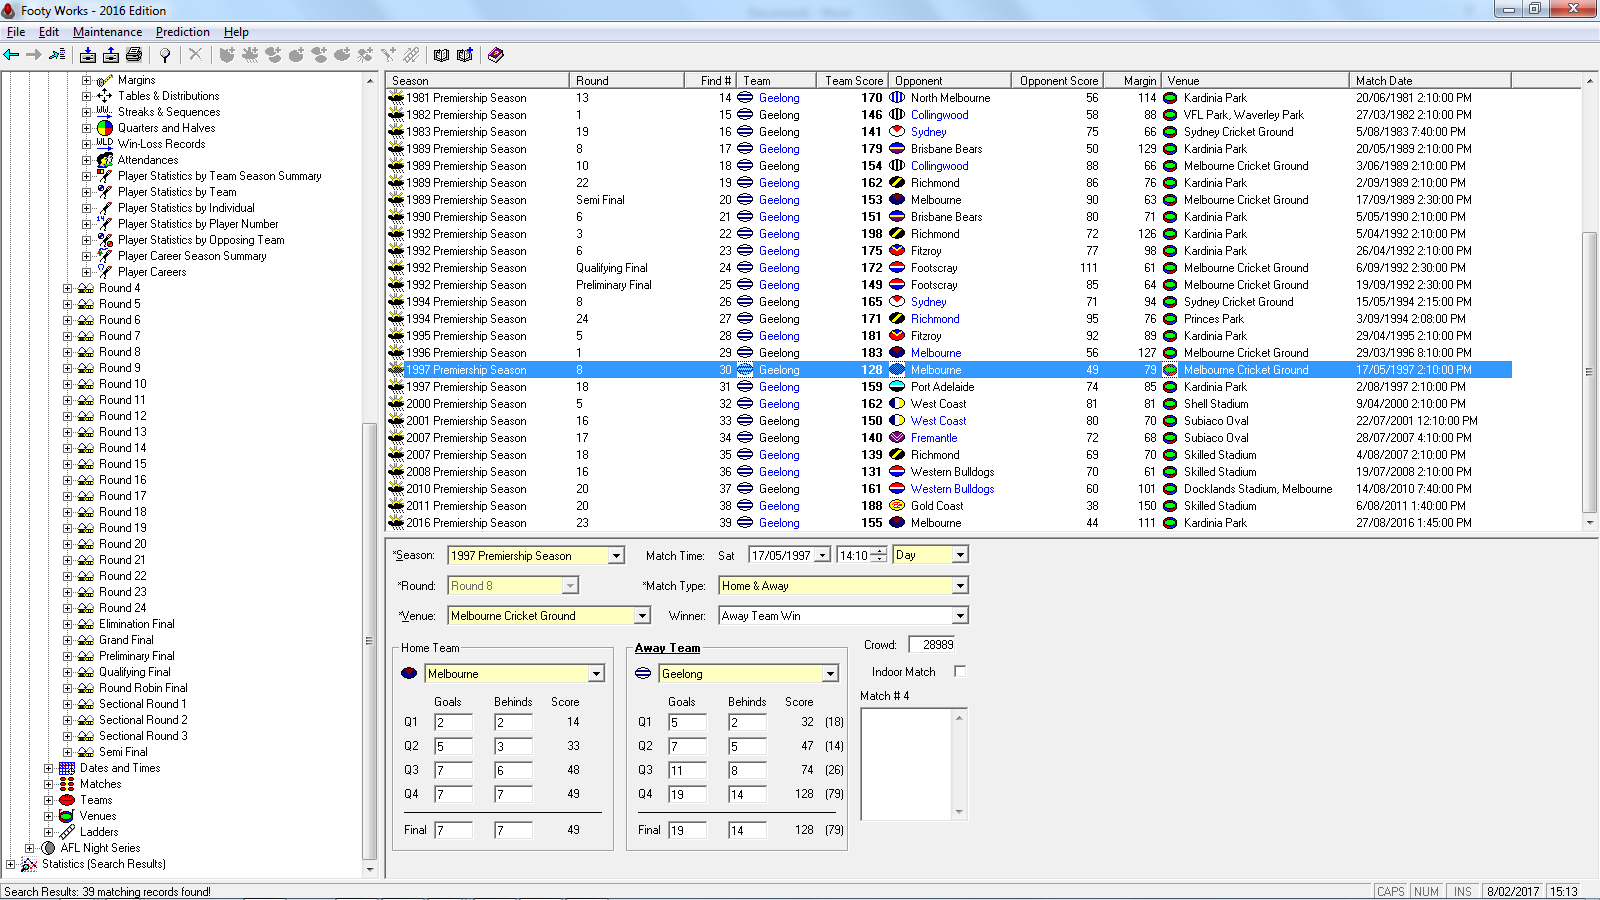The height and width of the screenshot is (900, 1600).
Task: Click the Streaks & Sequences tree icon
Action: [x=105, y=112]
